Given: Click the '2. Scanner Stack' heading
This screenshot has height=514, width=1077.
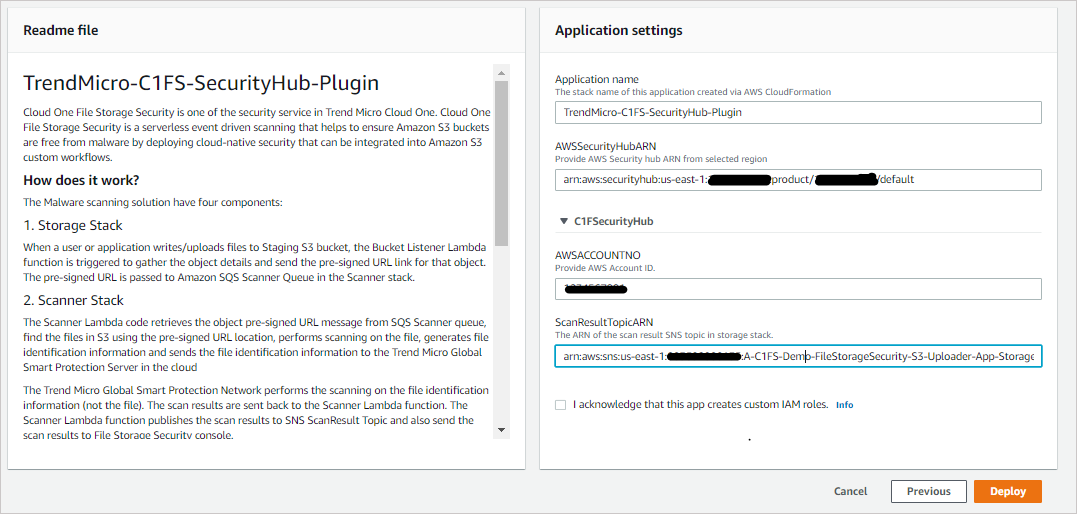Looking at the screenshot, I should click(x=73, y=300).
